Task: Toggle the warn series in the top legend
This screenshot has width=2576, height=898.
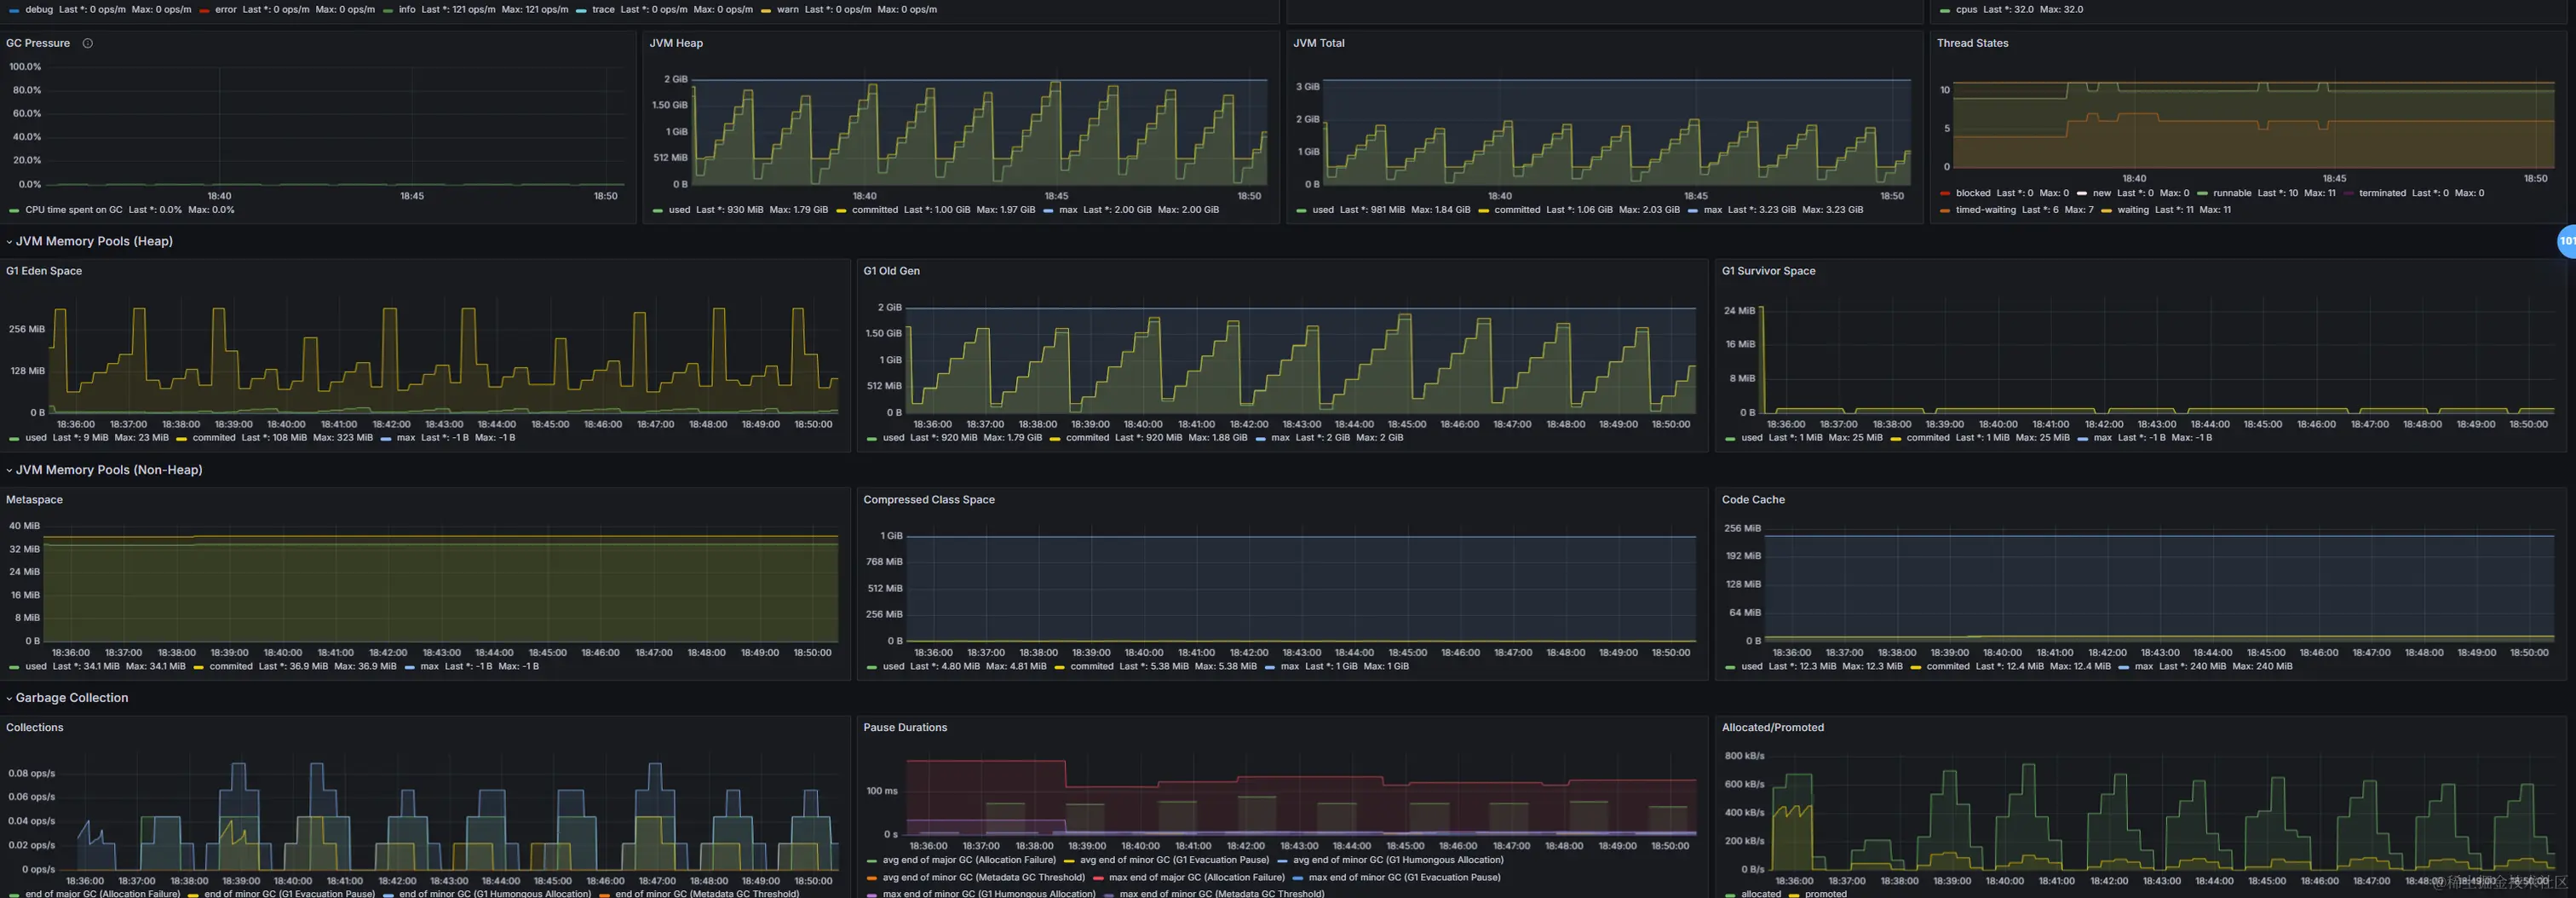Action: tap(788, 10)
